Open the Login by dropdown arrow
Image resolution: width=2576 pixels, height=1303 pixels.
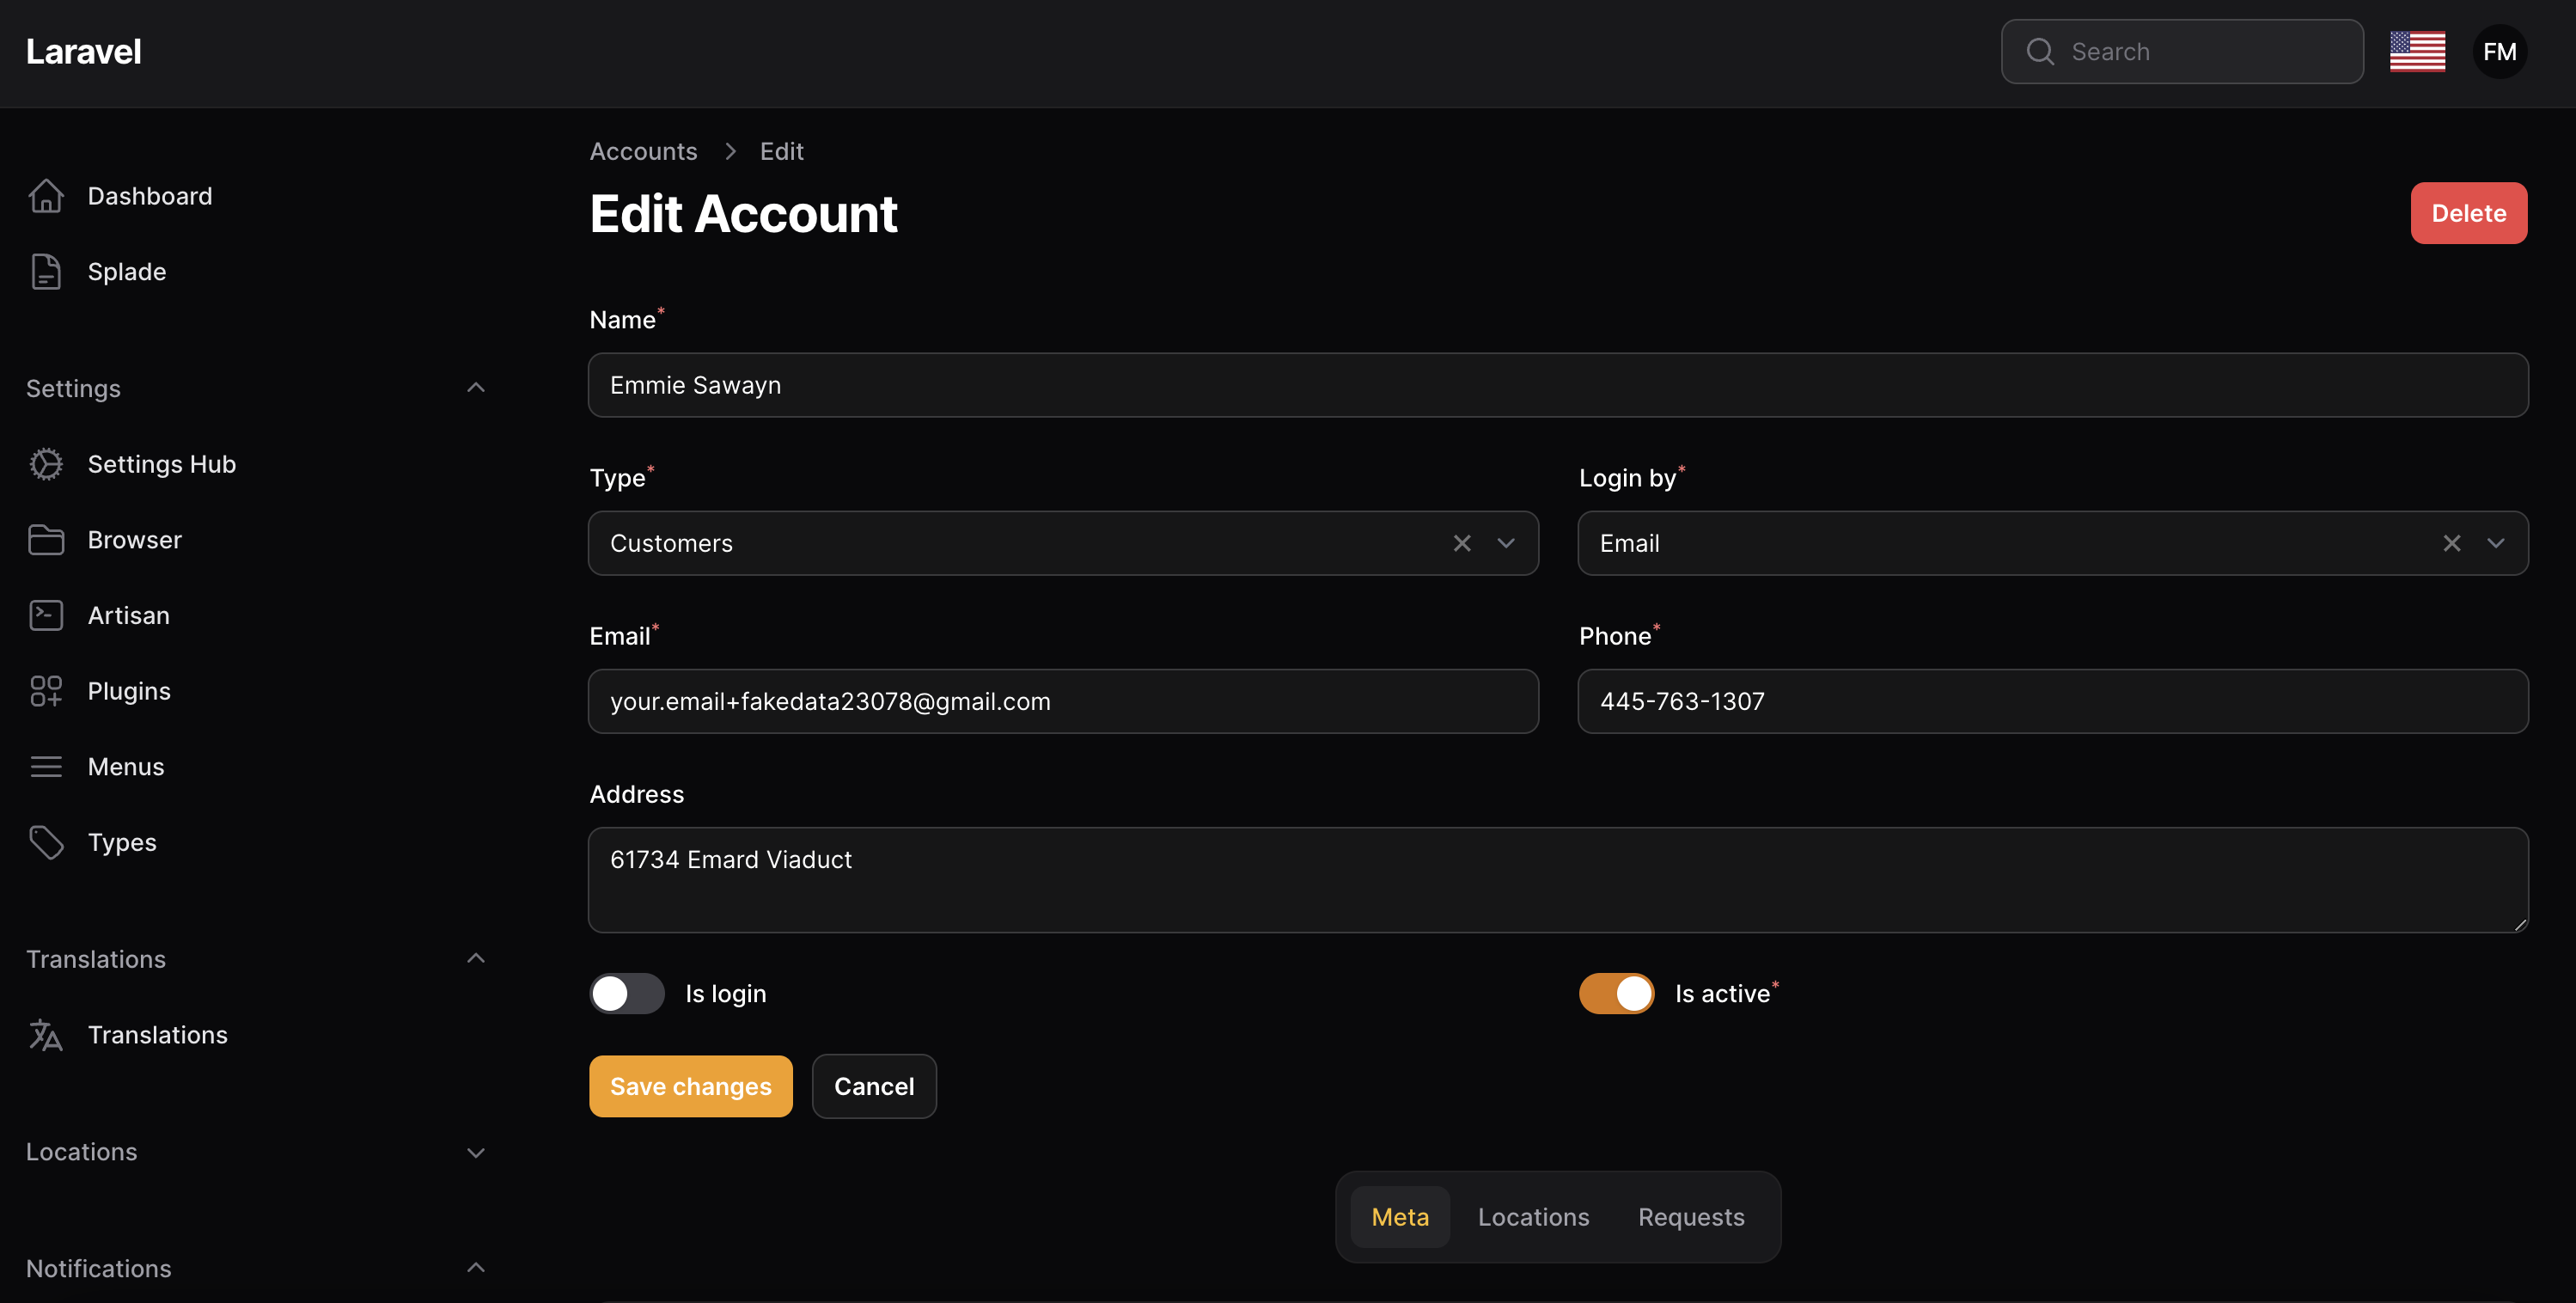click(x=2495, y=543)
